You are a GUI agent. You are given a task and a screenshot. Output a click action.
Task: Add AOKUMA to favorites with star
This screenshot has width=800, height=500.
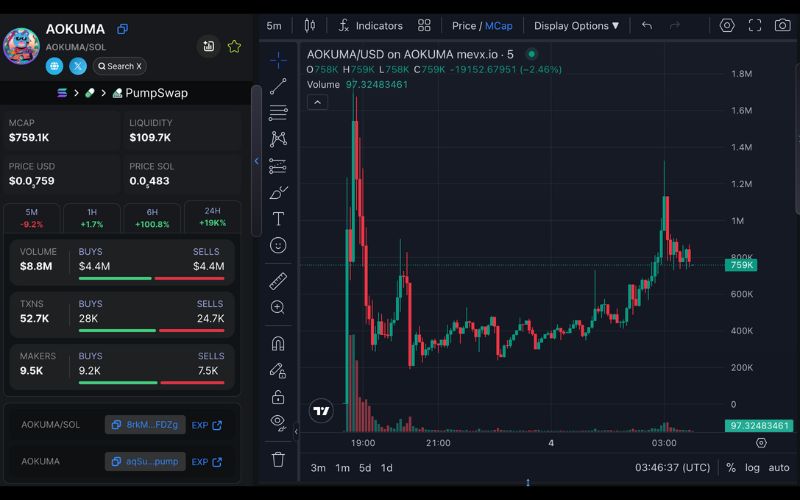pyautogui.click(x=234, y=46)
